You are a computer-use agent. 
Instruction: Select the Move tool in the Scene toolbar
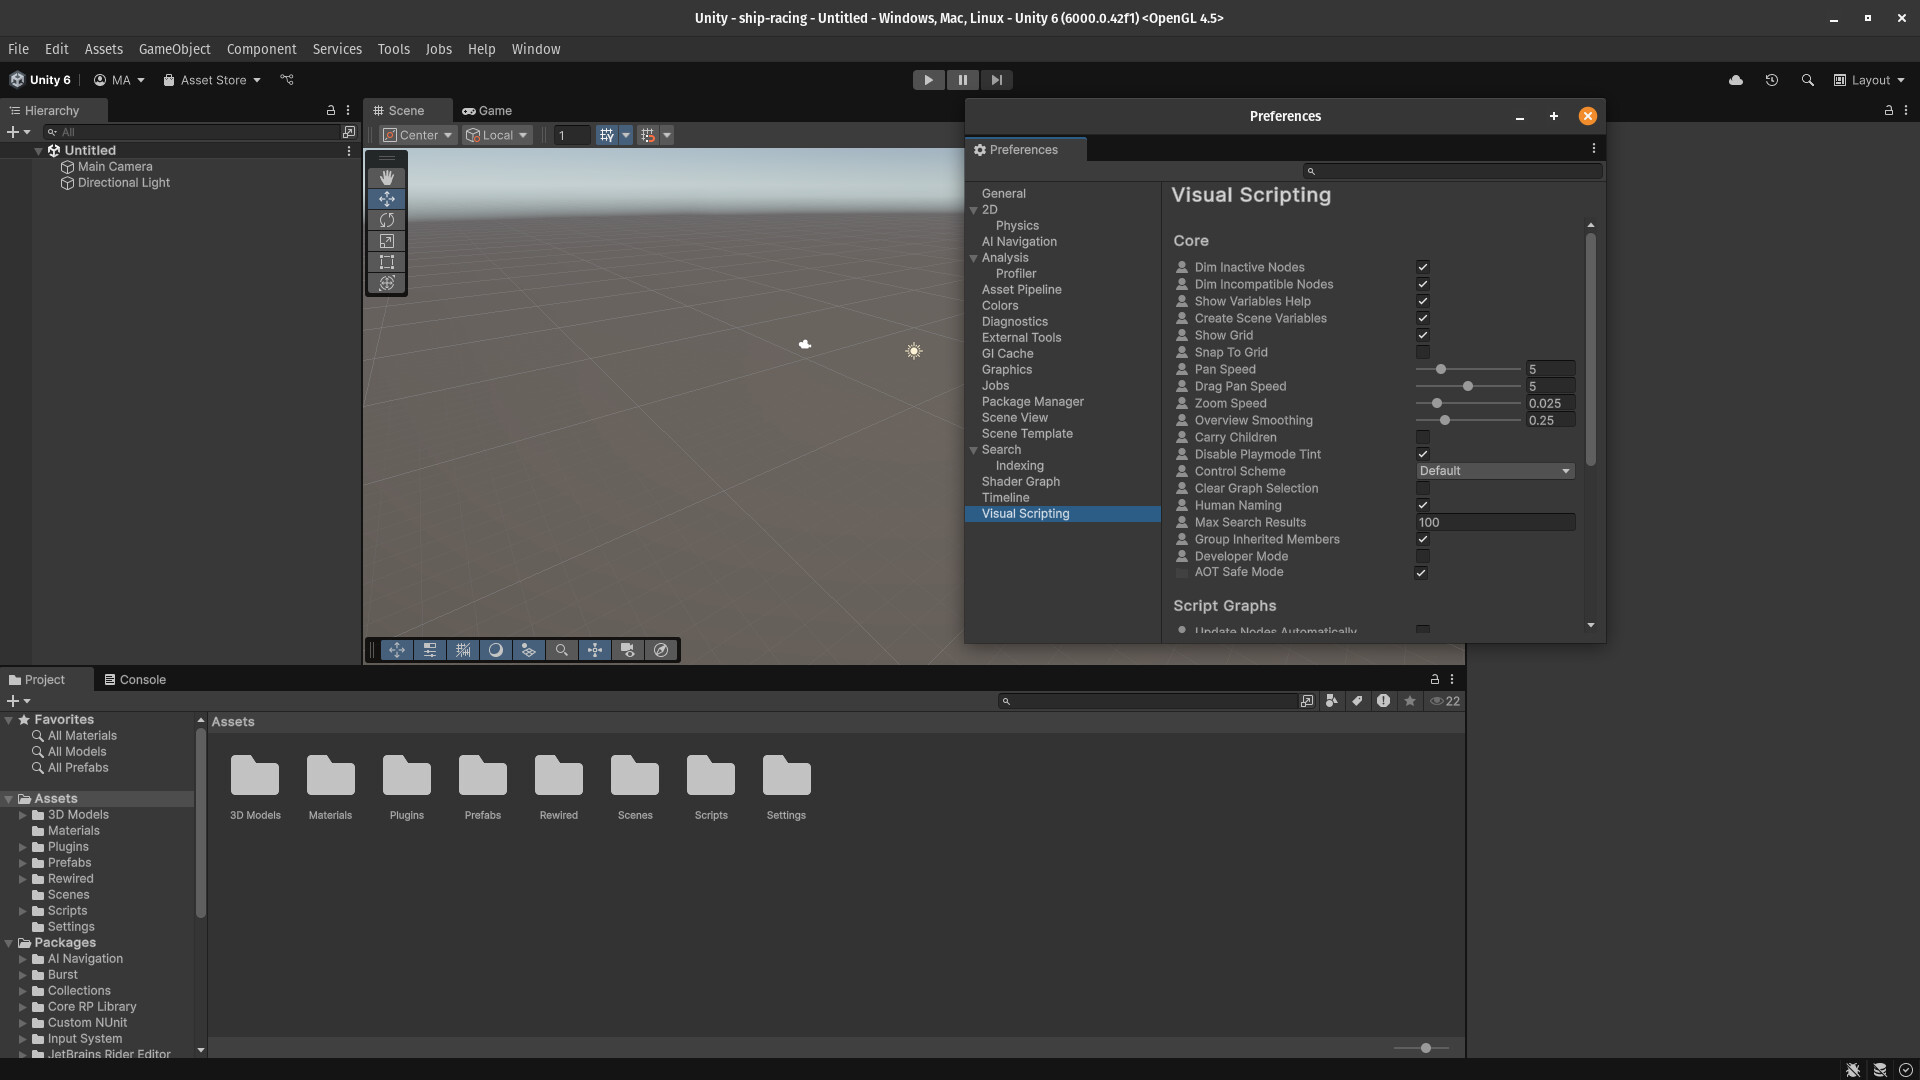click(386, 199)
